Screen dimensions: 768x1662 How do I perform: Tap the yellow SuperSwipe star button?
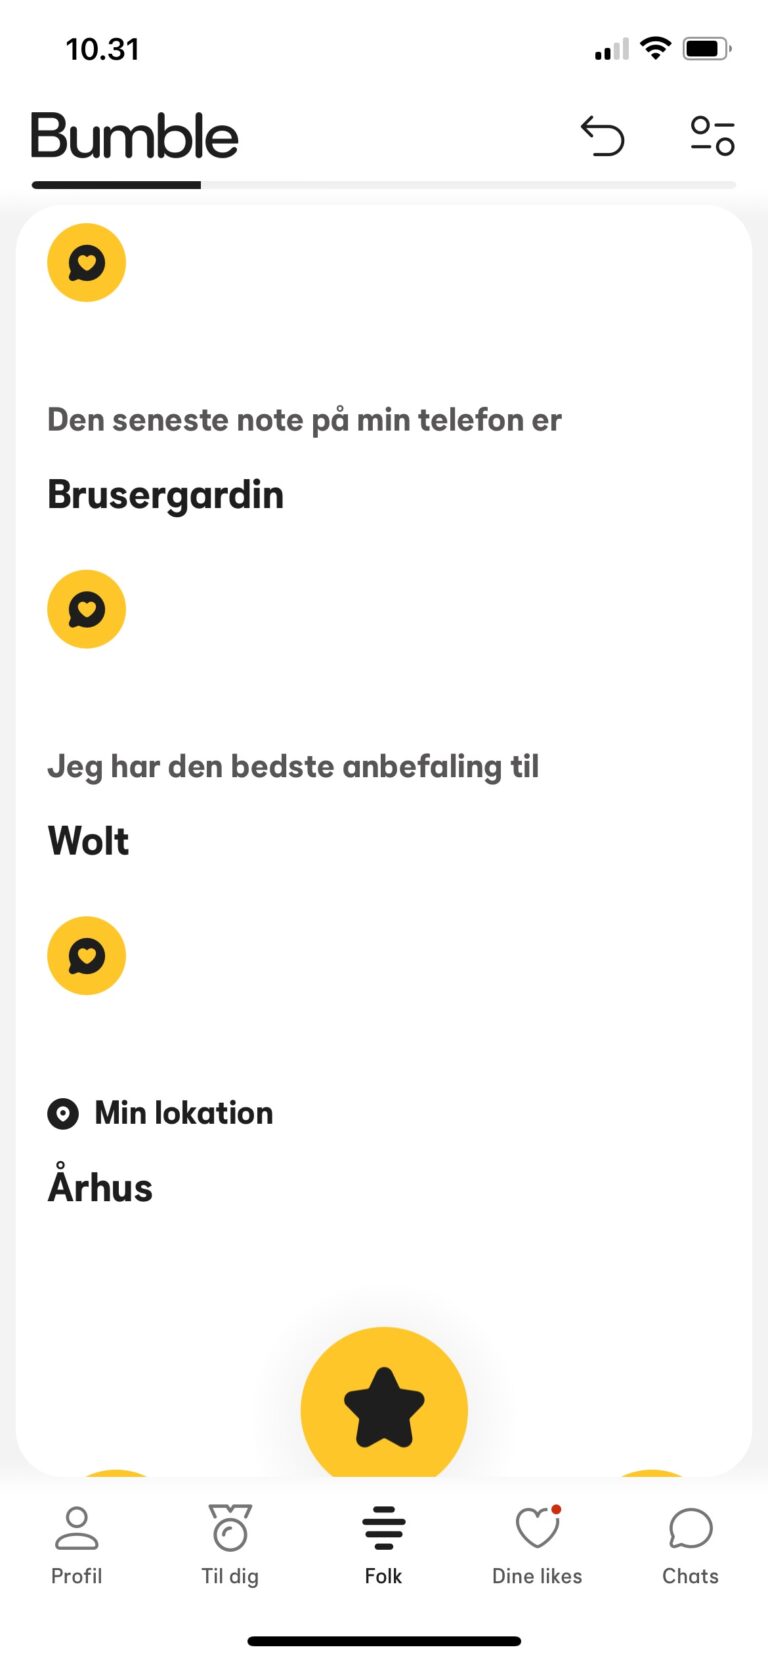point(384,1404)
